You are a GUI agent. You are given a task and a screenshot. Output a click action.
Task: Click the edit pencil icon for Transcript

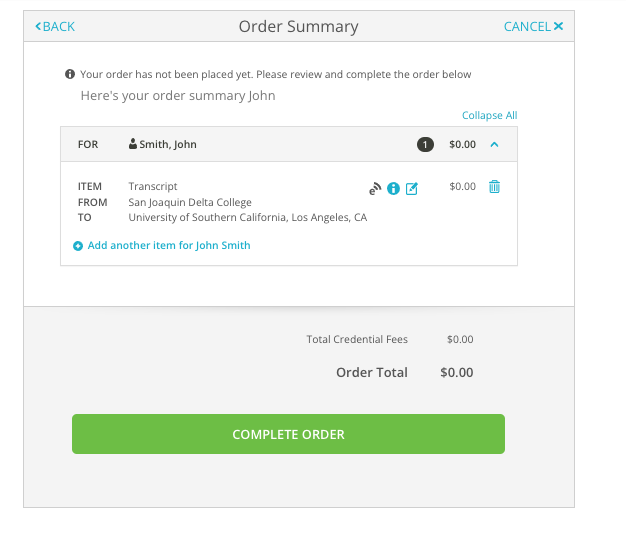[x=411, y=188]
